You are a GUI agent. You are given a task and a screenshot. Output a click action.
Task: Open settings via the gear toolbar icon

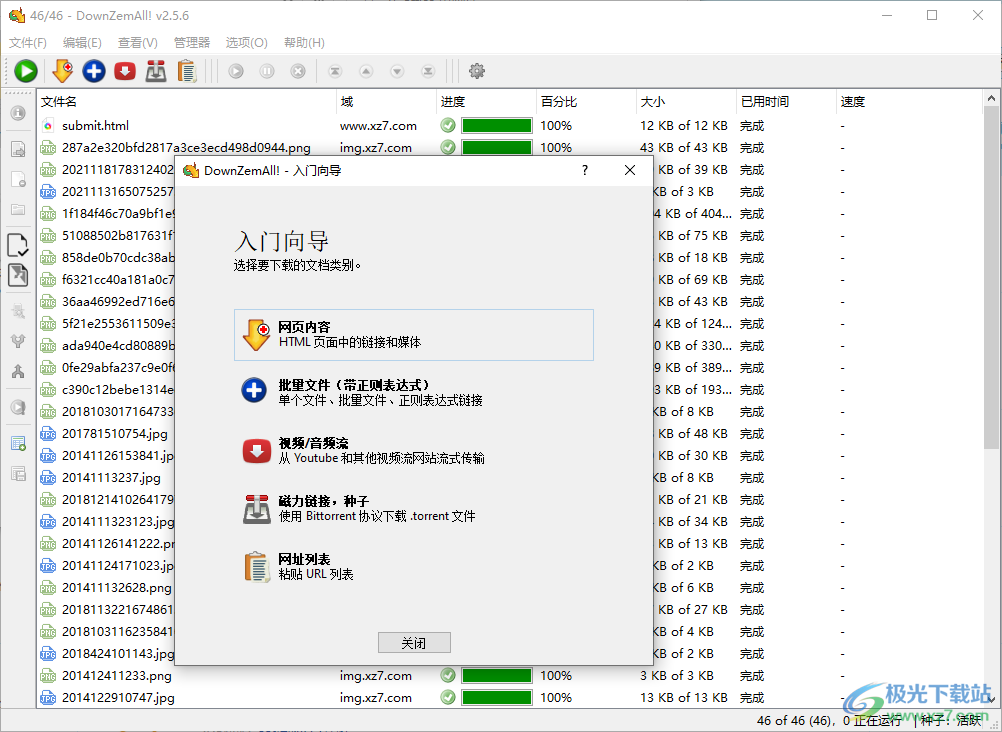click(477, 71)
